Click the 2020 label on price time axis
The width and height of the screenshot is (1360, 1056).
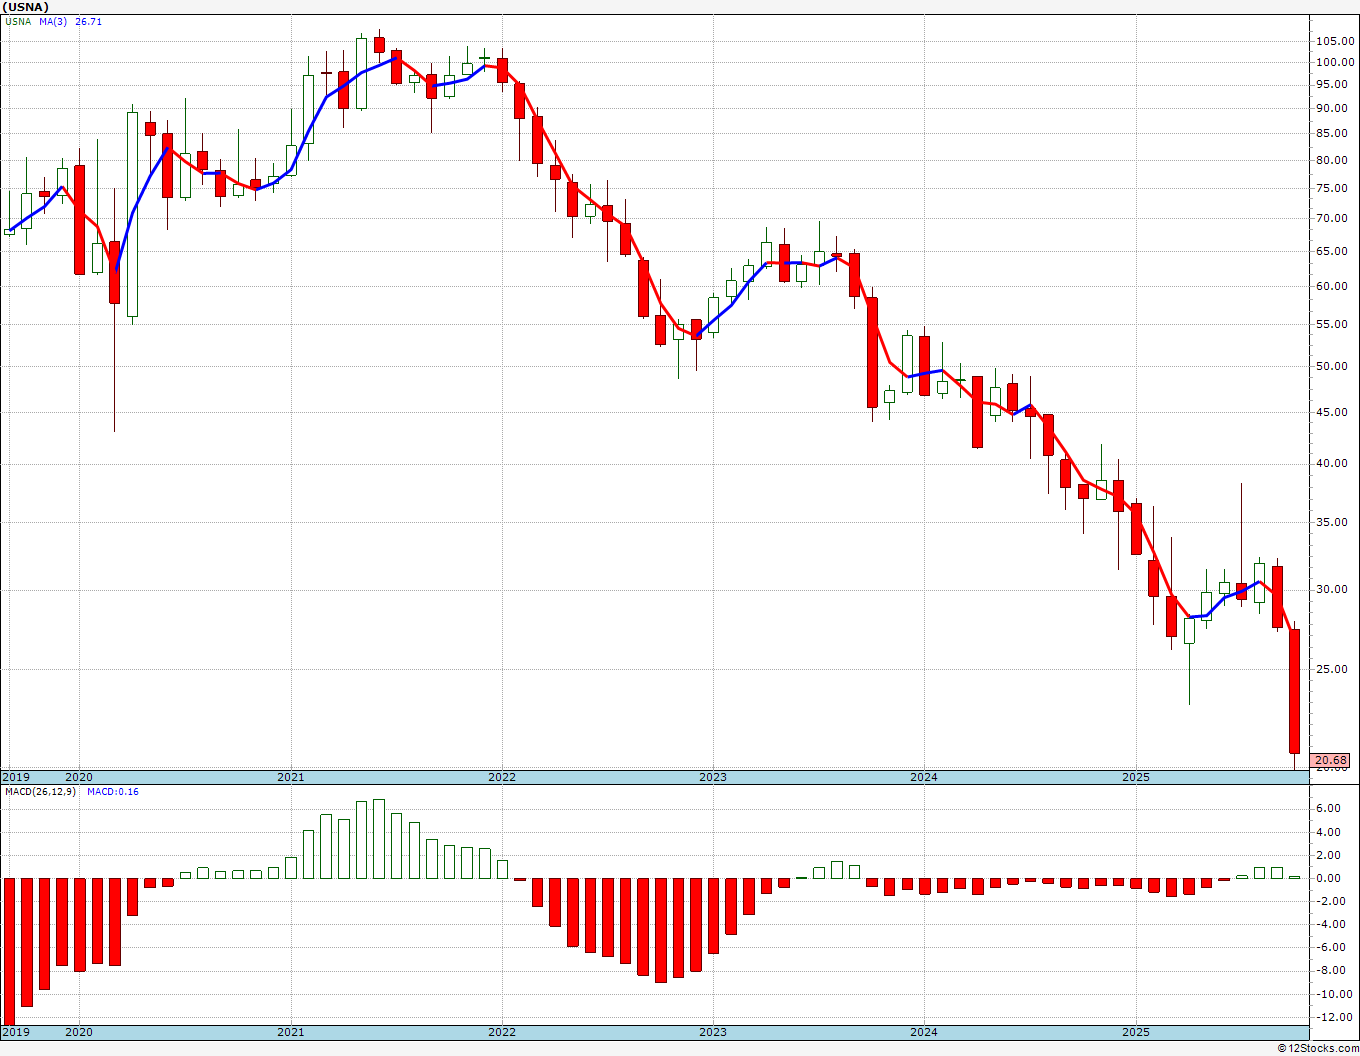point(79,777)
